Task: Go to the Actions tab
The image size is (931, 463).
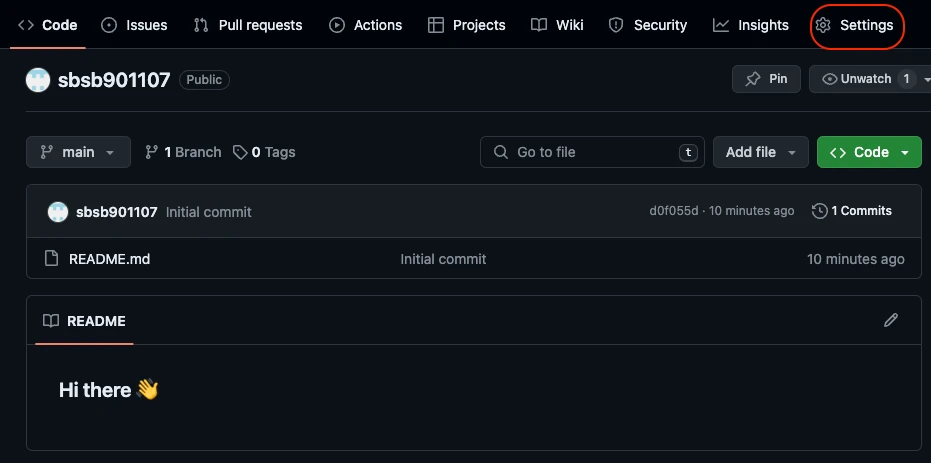Action: click(366, 25)
